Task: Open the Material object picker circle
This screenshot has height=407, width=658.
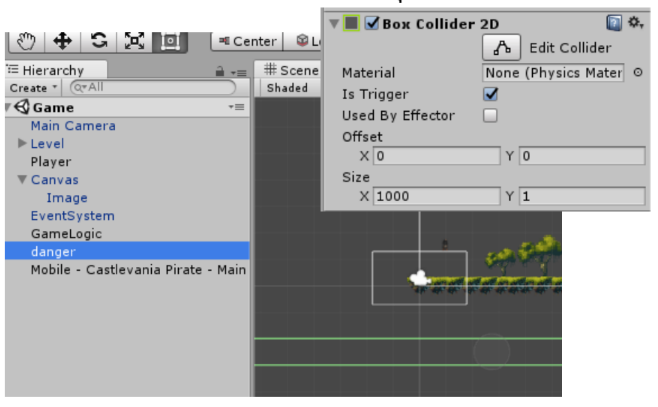Action: [638, 73]
